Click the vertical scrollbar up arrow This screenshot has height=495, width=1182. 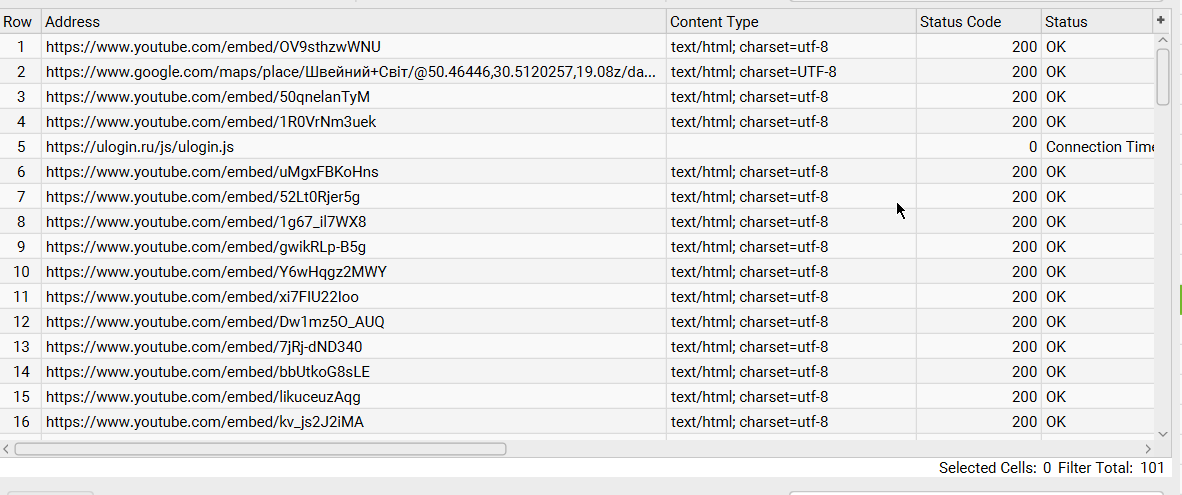[1162, 40]
